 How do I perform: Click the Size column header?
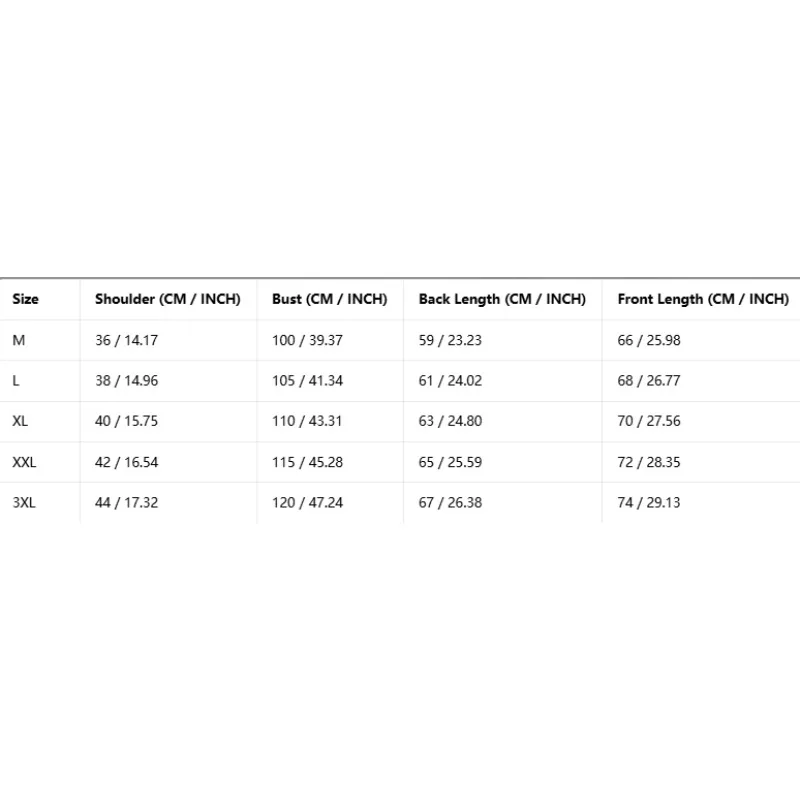click(x=26, y=299)
